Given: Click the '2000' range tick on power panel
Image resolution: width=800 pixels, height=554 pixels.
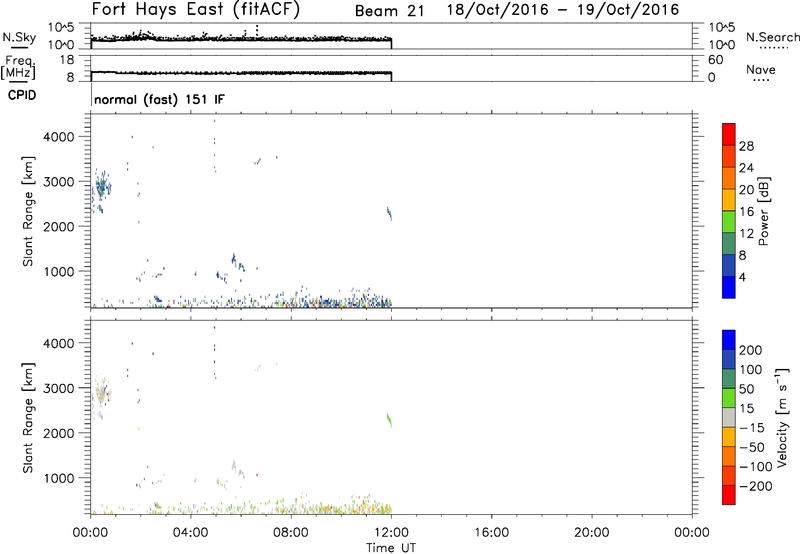Looking at the screenshot, I should pyautogui.click(x=60, y=226).
